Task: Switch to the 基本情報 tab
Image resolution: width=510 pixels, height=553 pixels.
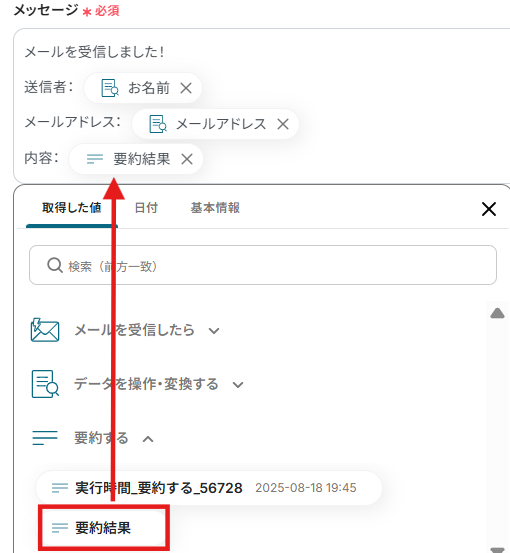Action: [215, 208]
